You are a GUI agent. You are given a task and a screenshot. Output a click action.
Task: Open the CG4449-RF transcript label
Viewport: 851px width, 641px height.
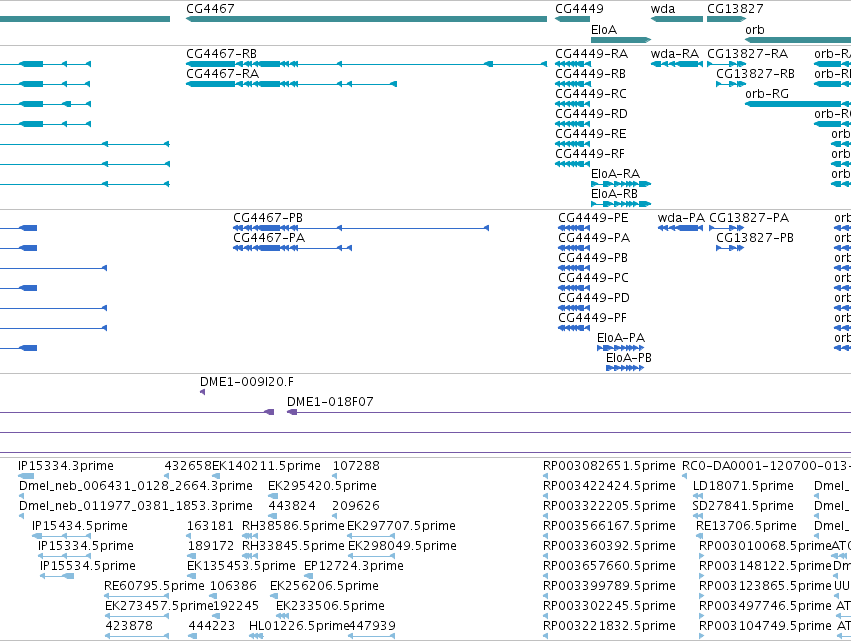[590, 154]
